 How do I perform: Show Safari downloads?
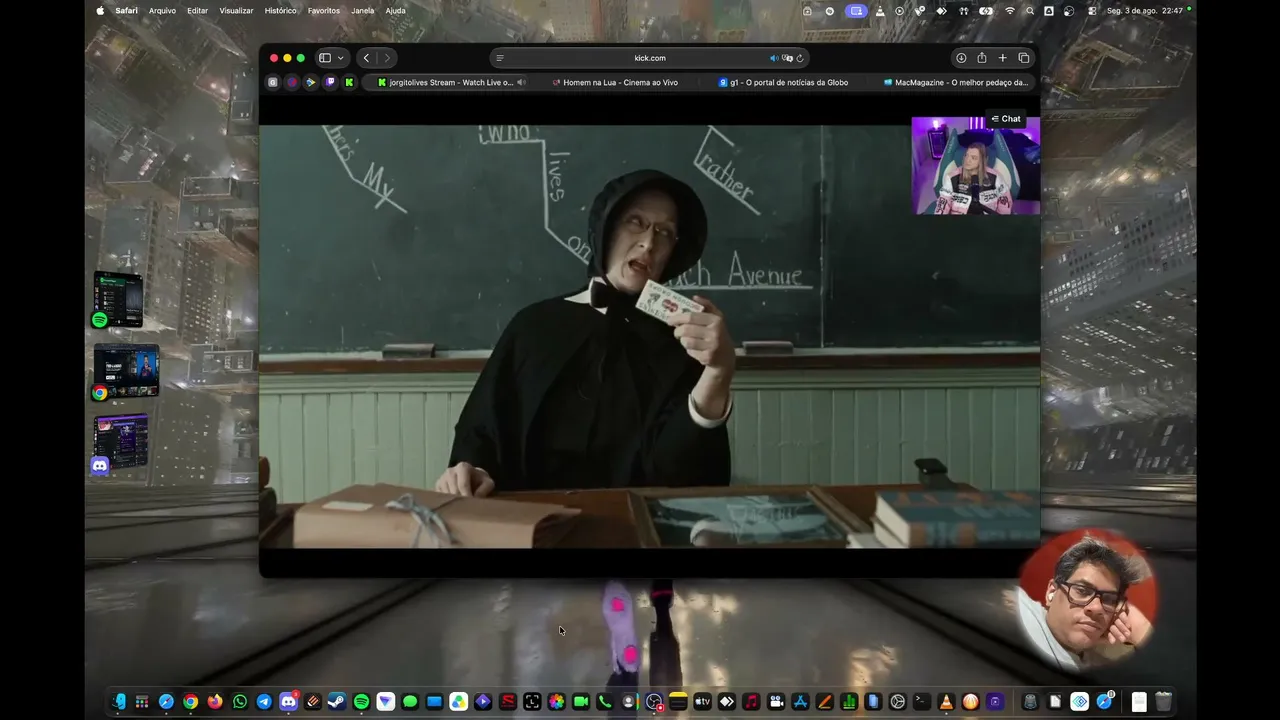(961, 58)
